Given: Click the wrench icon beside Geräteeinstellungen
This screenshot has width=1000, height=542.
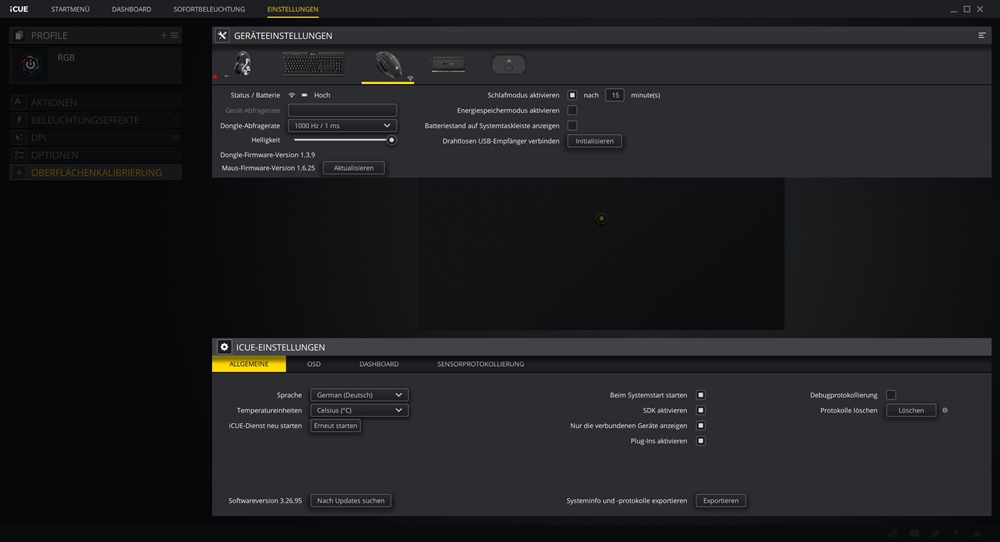Looking at the screenshot, I should click(x=222, y=36).
